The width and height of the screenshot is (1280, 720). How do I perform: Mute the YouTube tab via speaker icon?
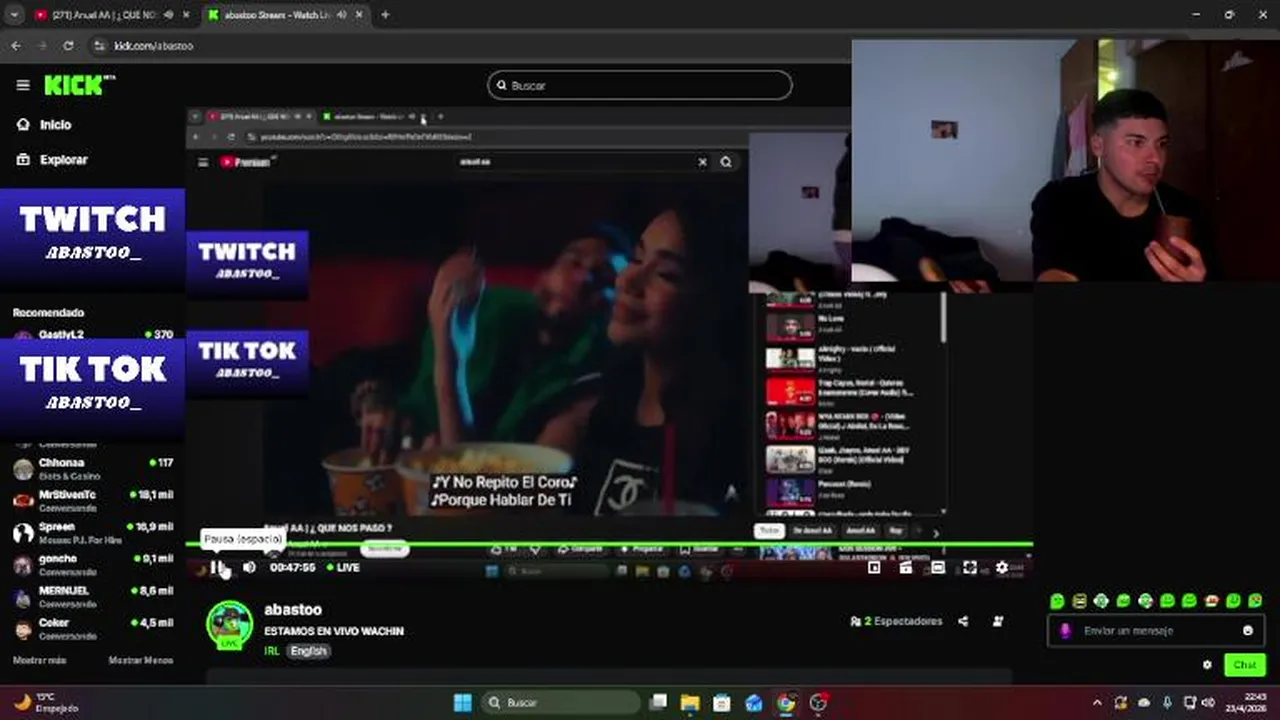point(167,15)
